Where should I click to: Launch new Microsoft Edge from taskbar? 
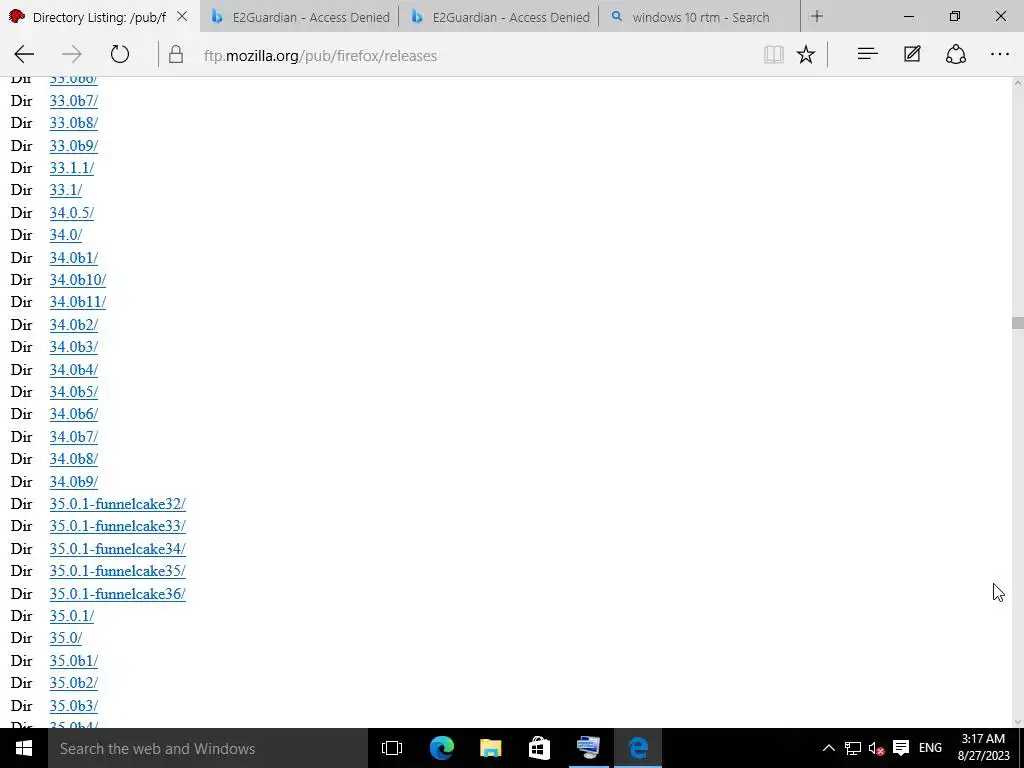tap(441, 748)
